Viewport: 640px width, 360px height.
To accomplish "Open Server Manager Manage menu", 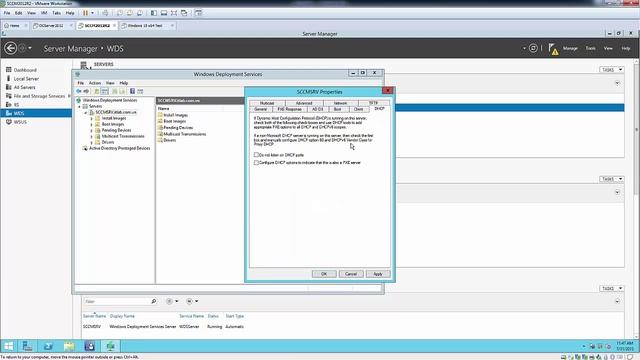I will click(x=570, y=48).
